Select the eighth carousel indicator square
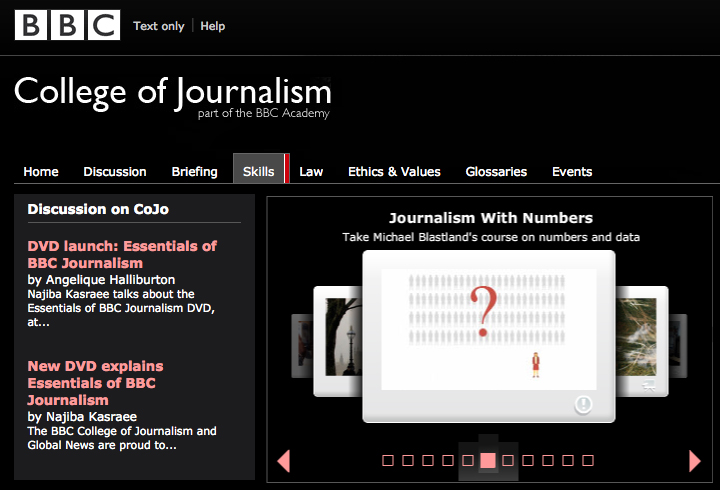Image resolution: width=720 pixels, height=490 pixels. click(528, 460)
